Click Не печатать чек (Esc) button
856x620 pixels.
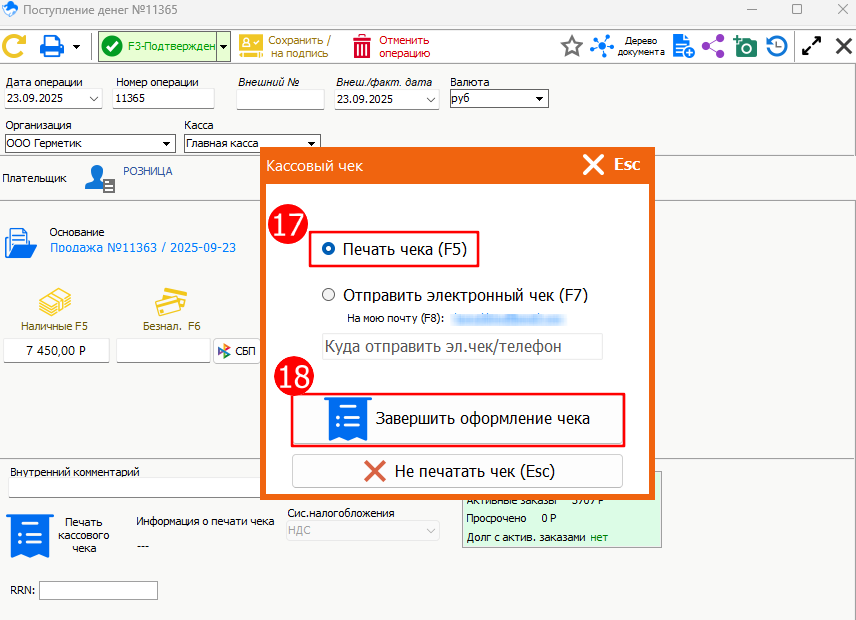pos(457,471)
